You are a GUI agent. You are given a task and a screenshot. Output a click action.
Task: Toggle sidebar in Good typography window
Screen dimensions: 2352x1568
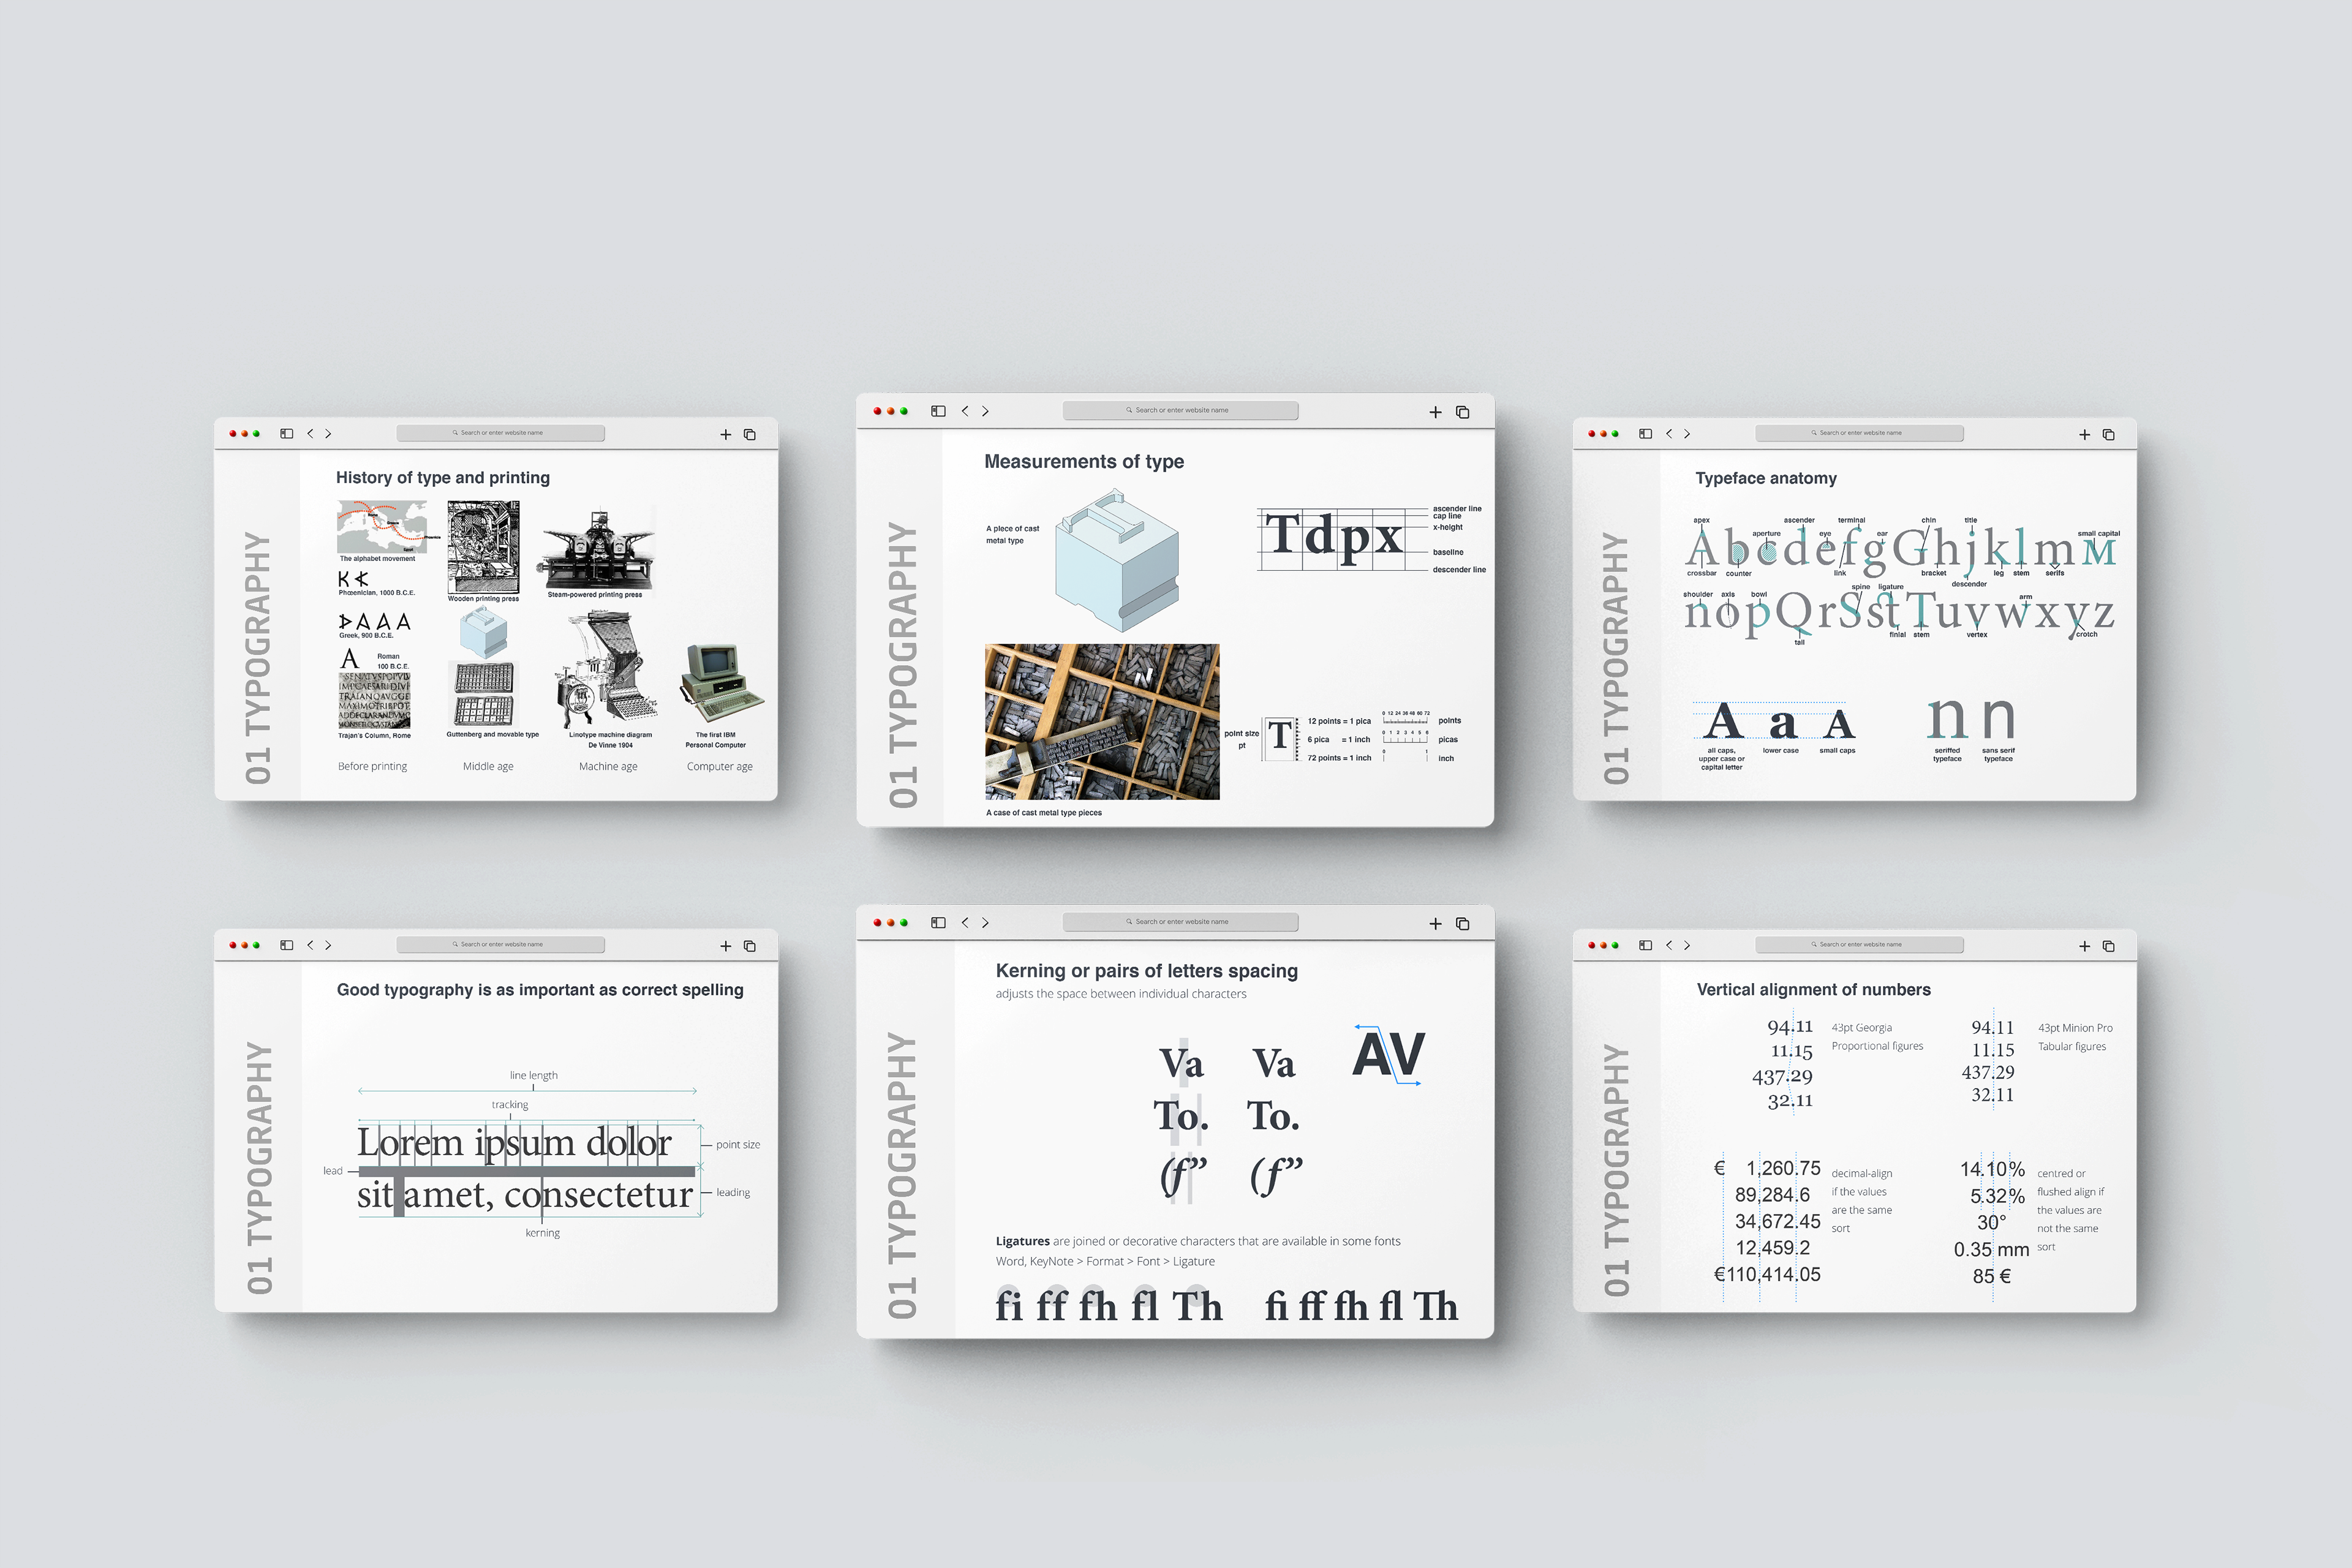click(287, 945)
